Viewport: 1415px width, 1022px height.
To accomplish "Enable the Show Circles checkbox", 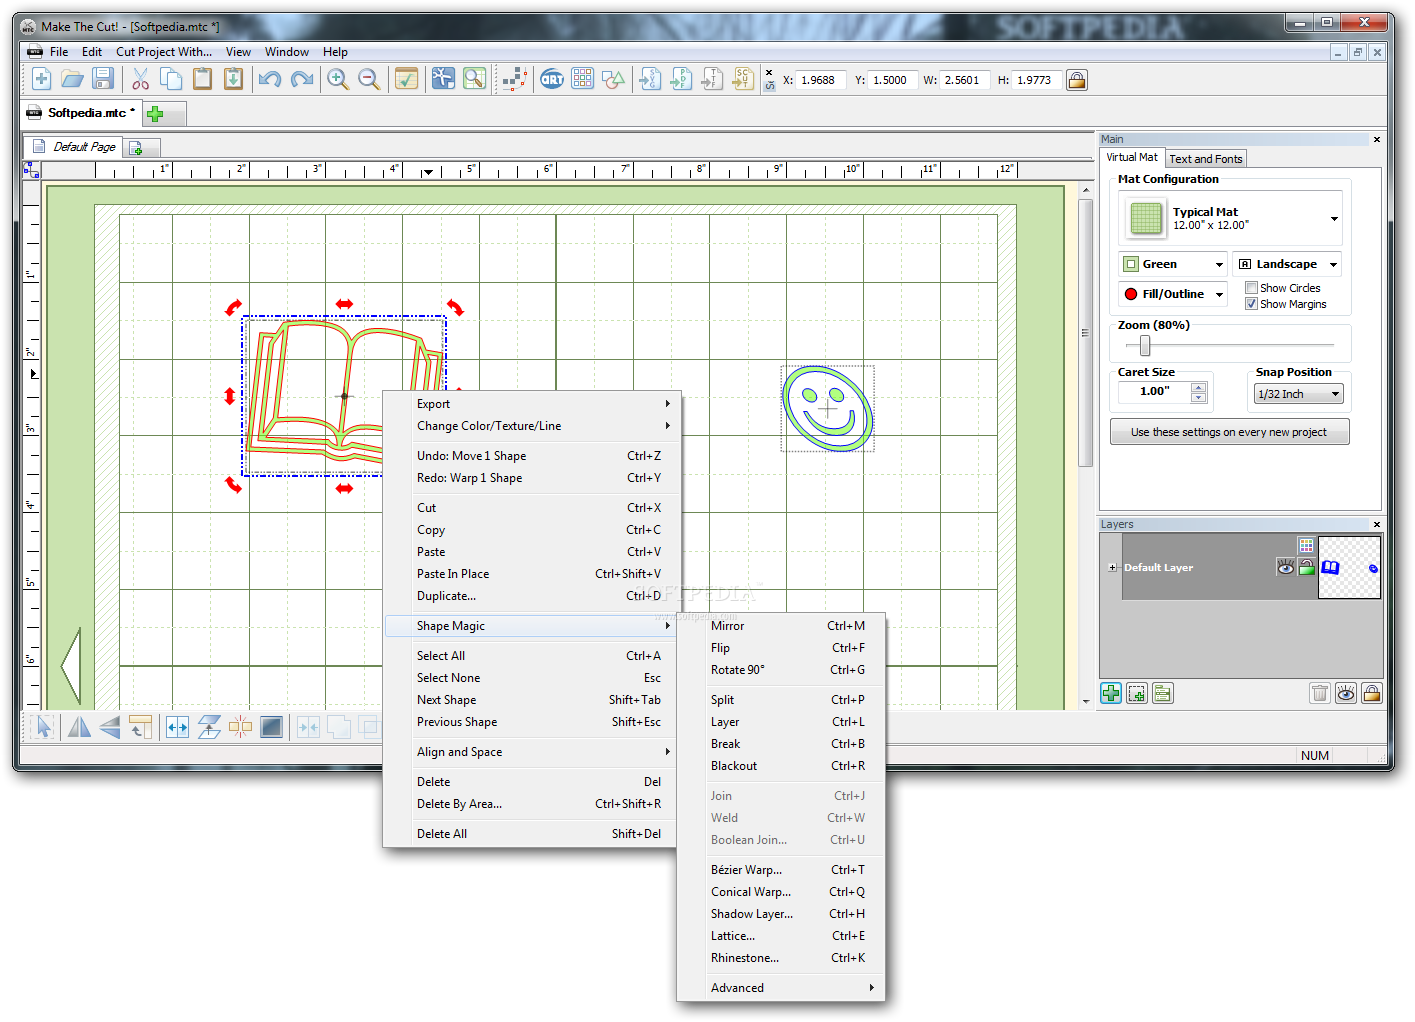I will [x=1251, y=288].
